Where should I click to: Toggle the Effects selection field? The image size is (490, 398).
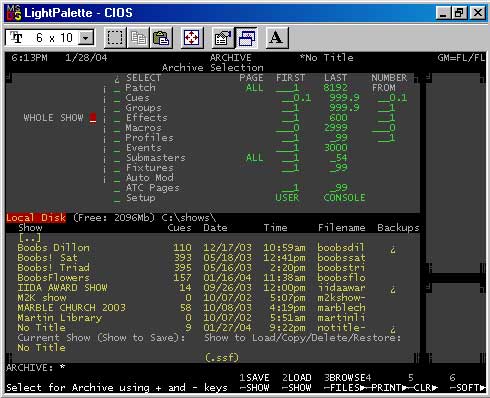click(x=117, y=118)
